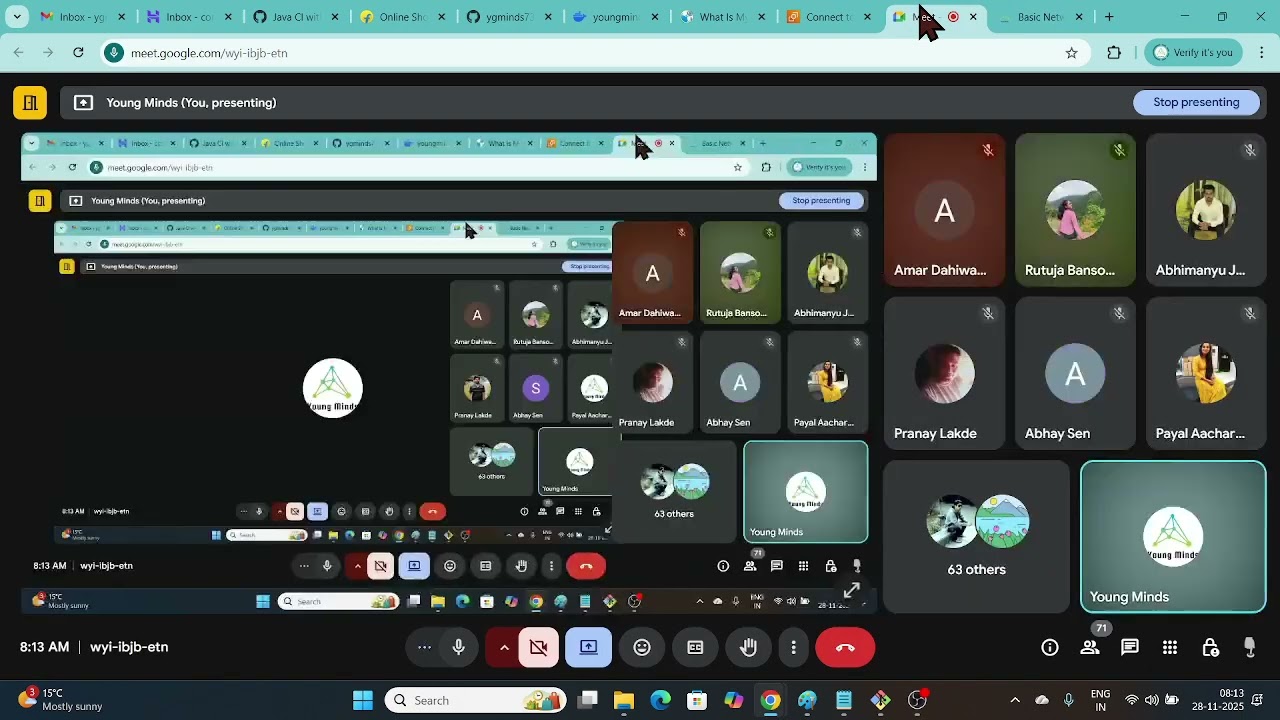This screenshot has width=1280, height=720.
Task: Switch to the Java CI GitHub tab
Action: pos(295,17)
